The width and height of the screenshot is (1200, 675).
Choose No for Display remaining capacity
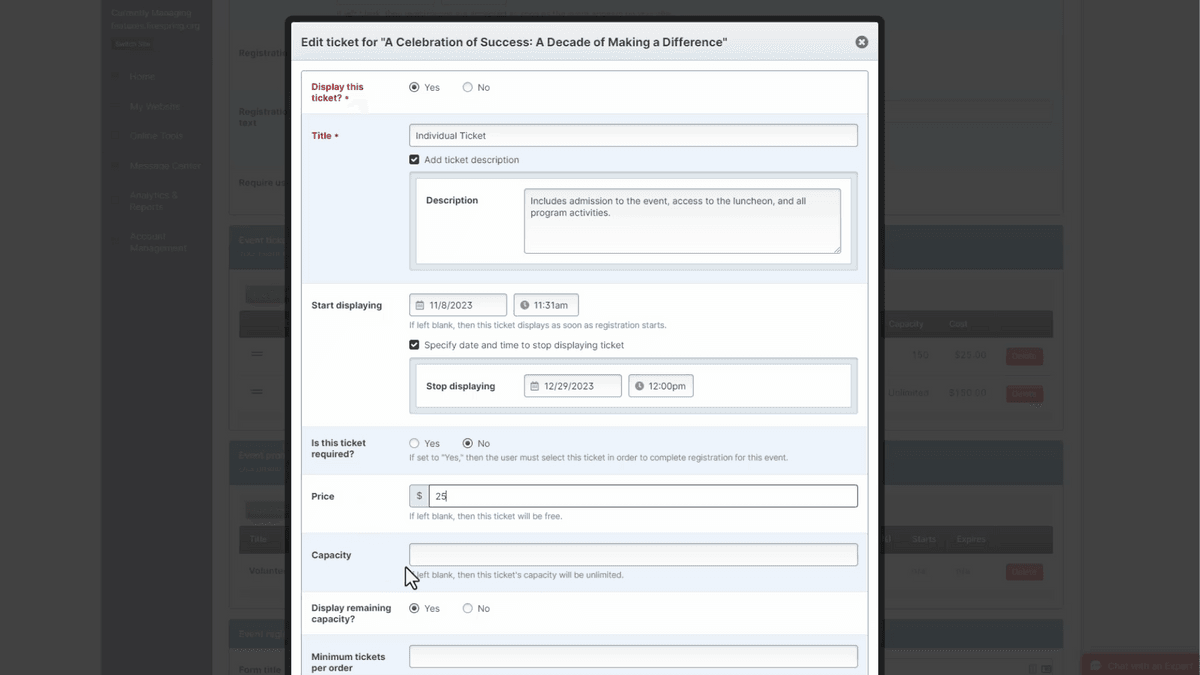point(467,608)
